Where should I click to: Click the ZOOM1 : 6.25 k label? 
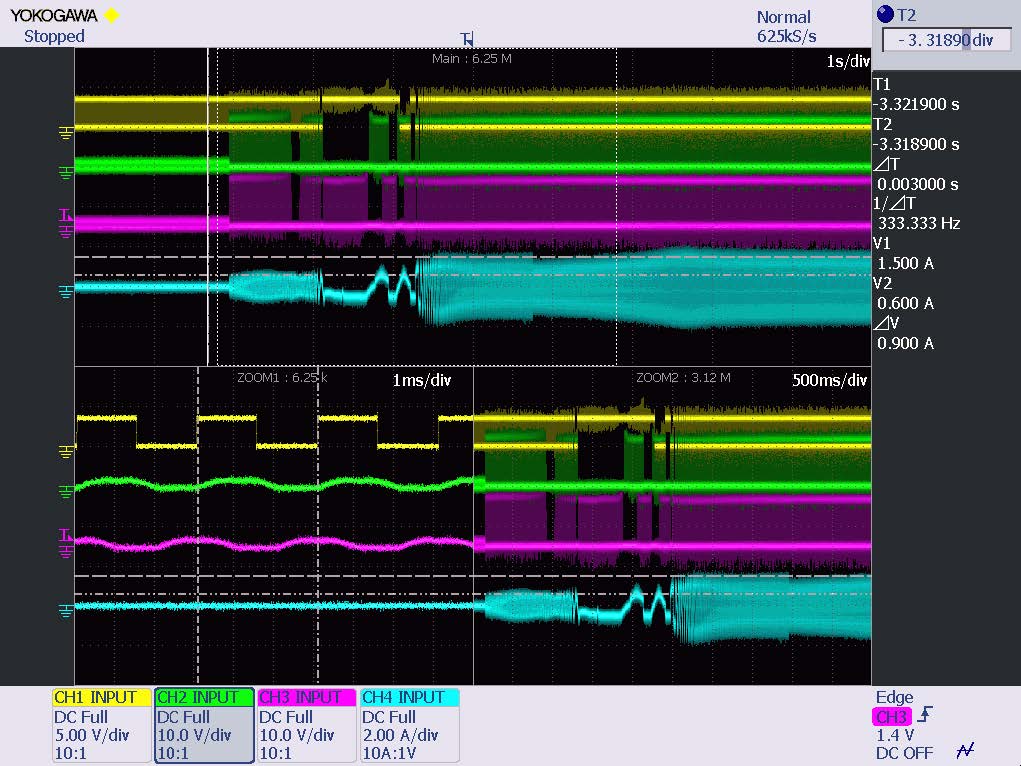coord(282,378)
